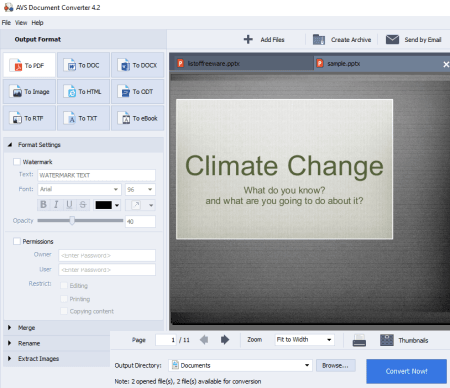Viewport: 450px width, 388px height.
Task: Check the Printing restriction box
Action: point(64,299)
